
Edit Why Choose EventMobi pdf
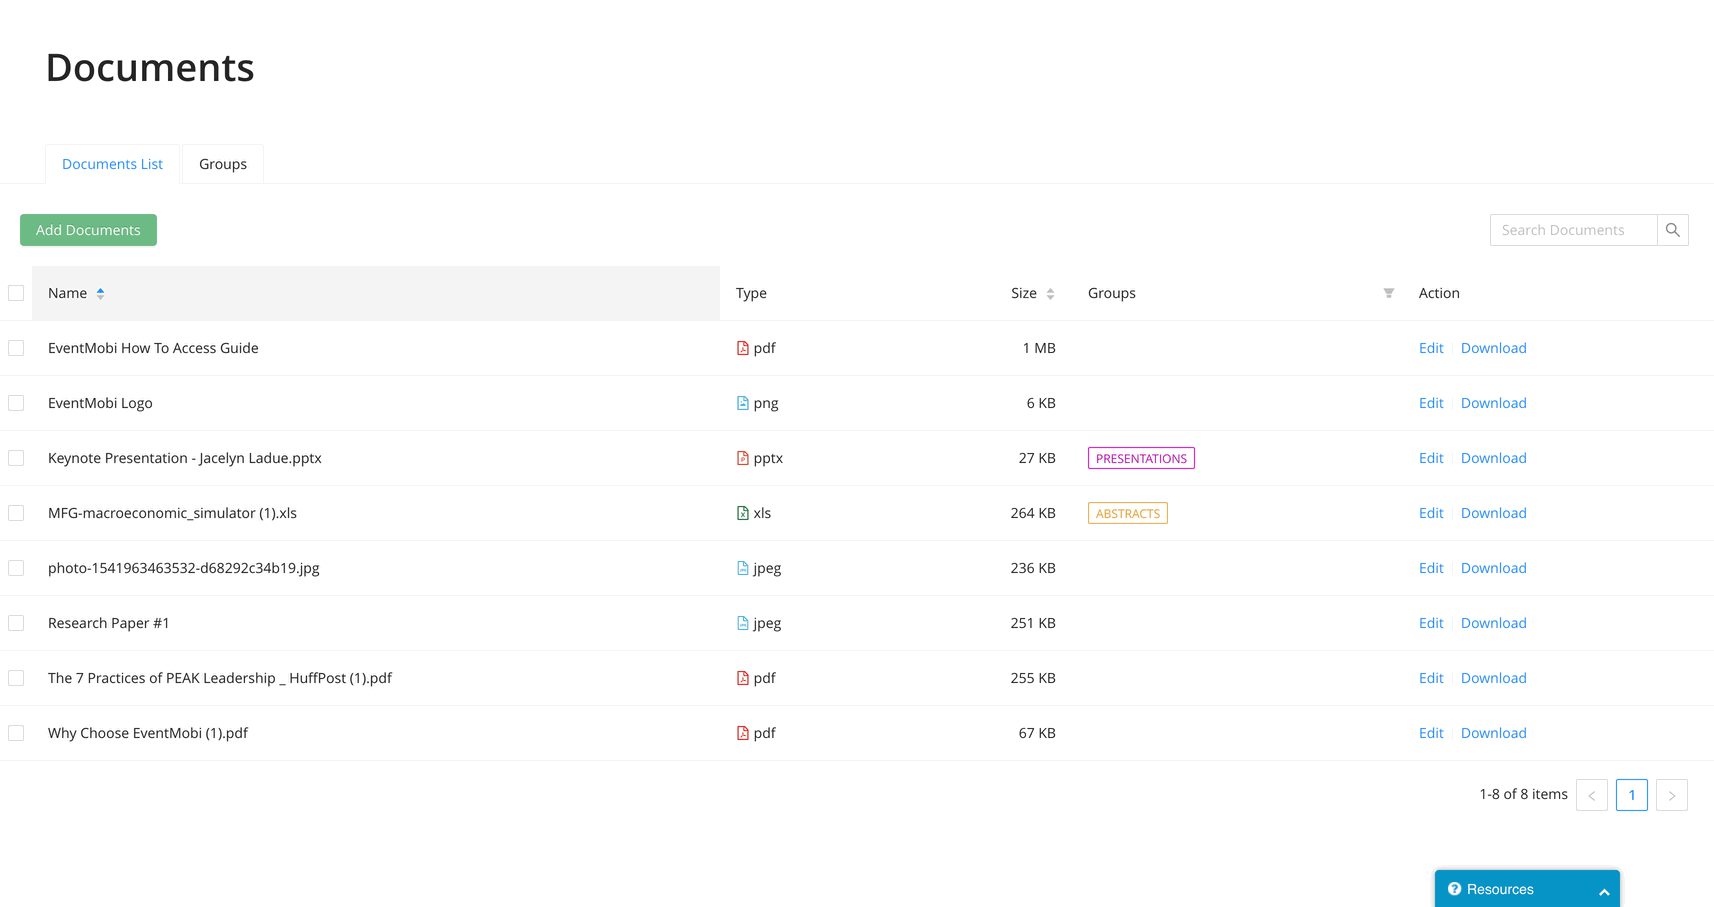[1431, 733]
